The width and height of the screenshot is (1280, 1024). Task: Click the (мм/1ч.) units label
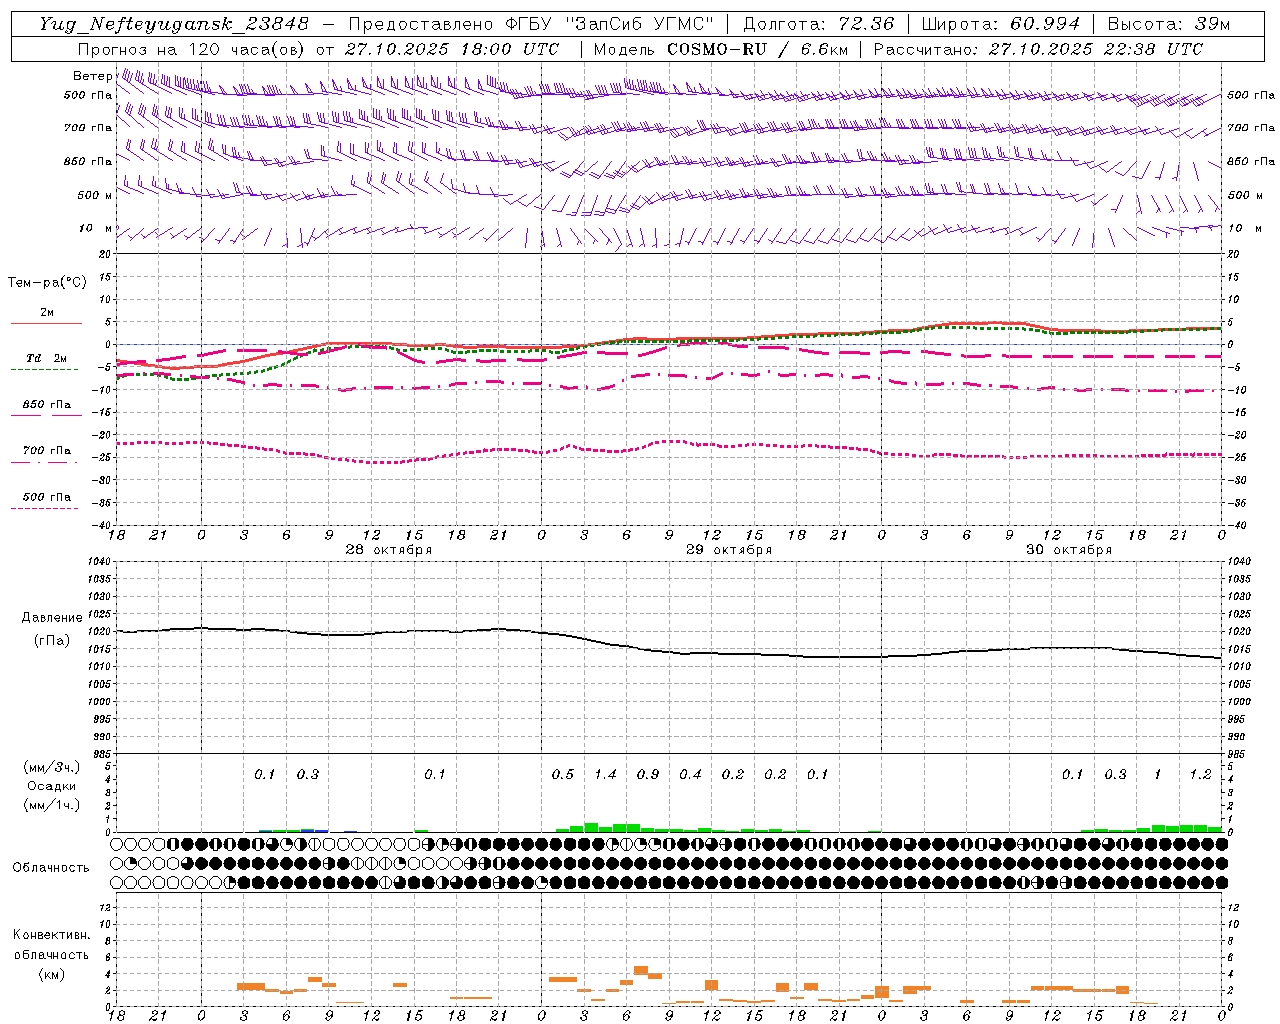(51, 805)
